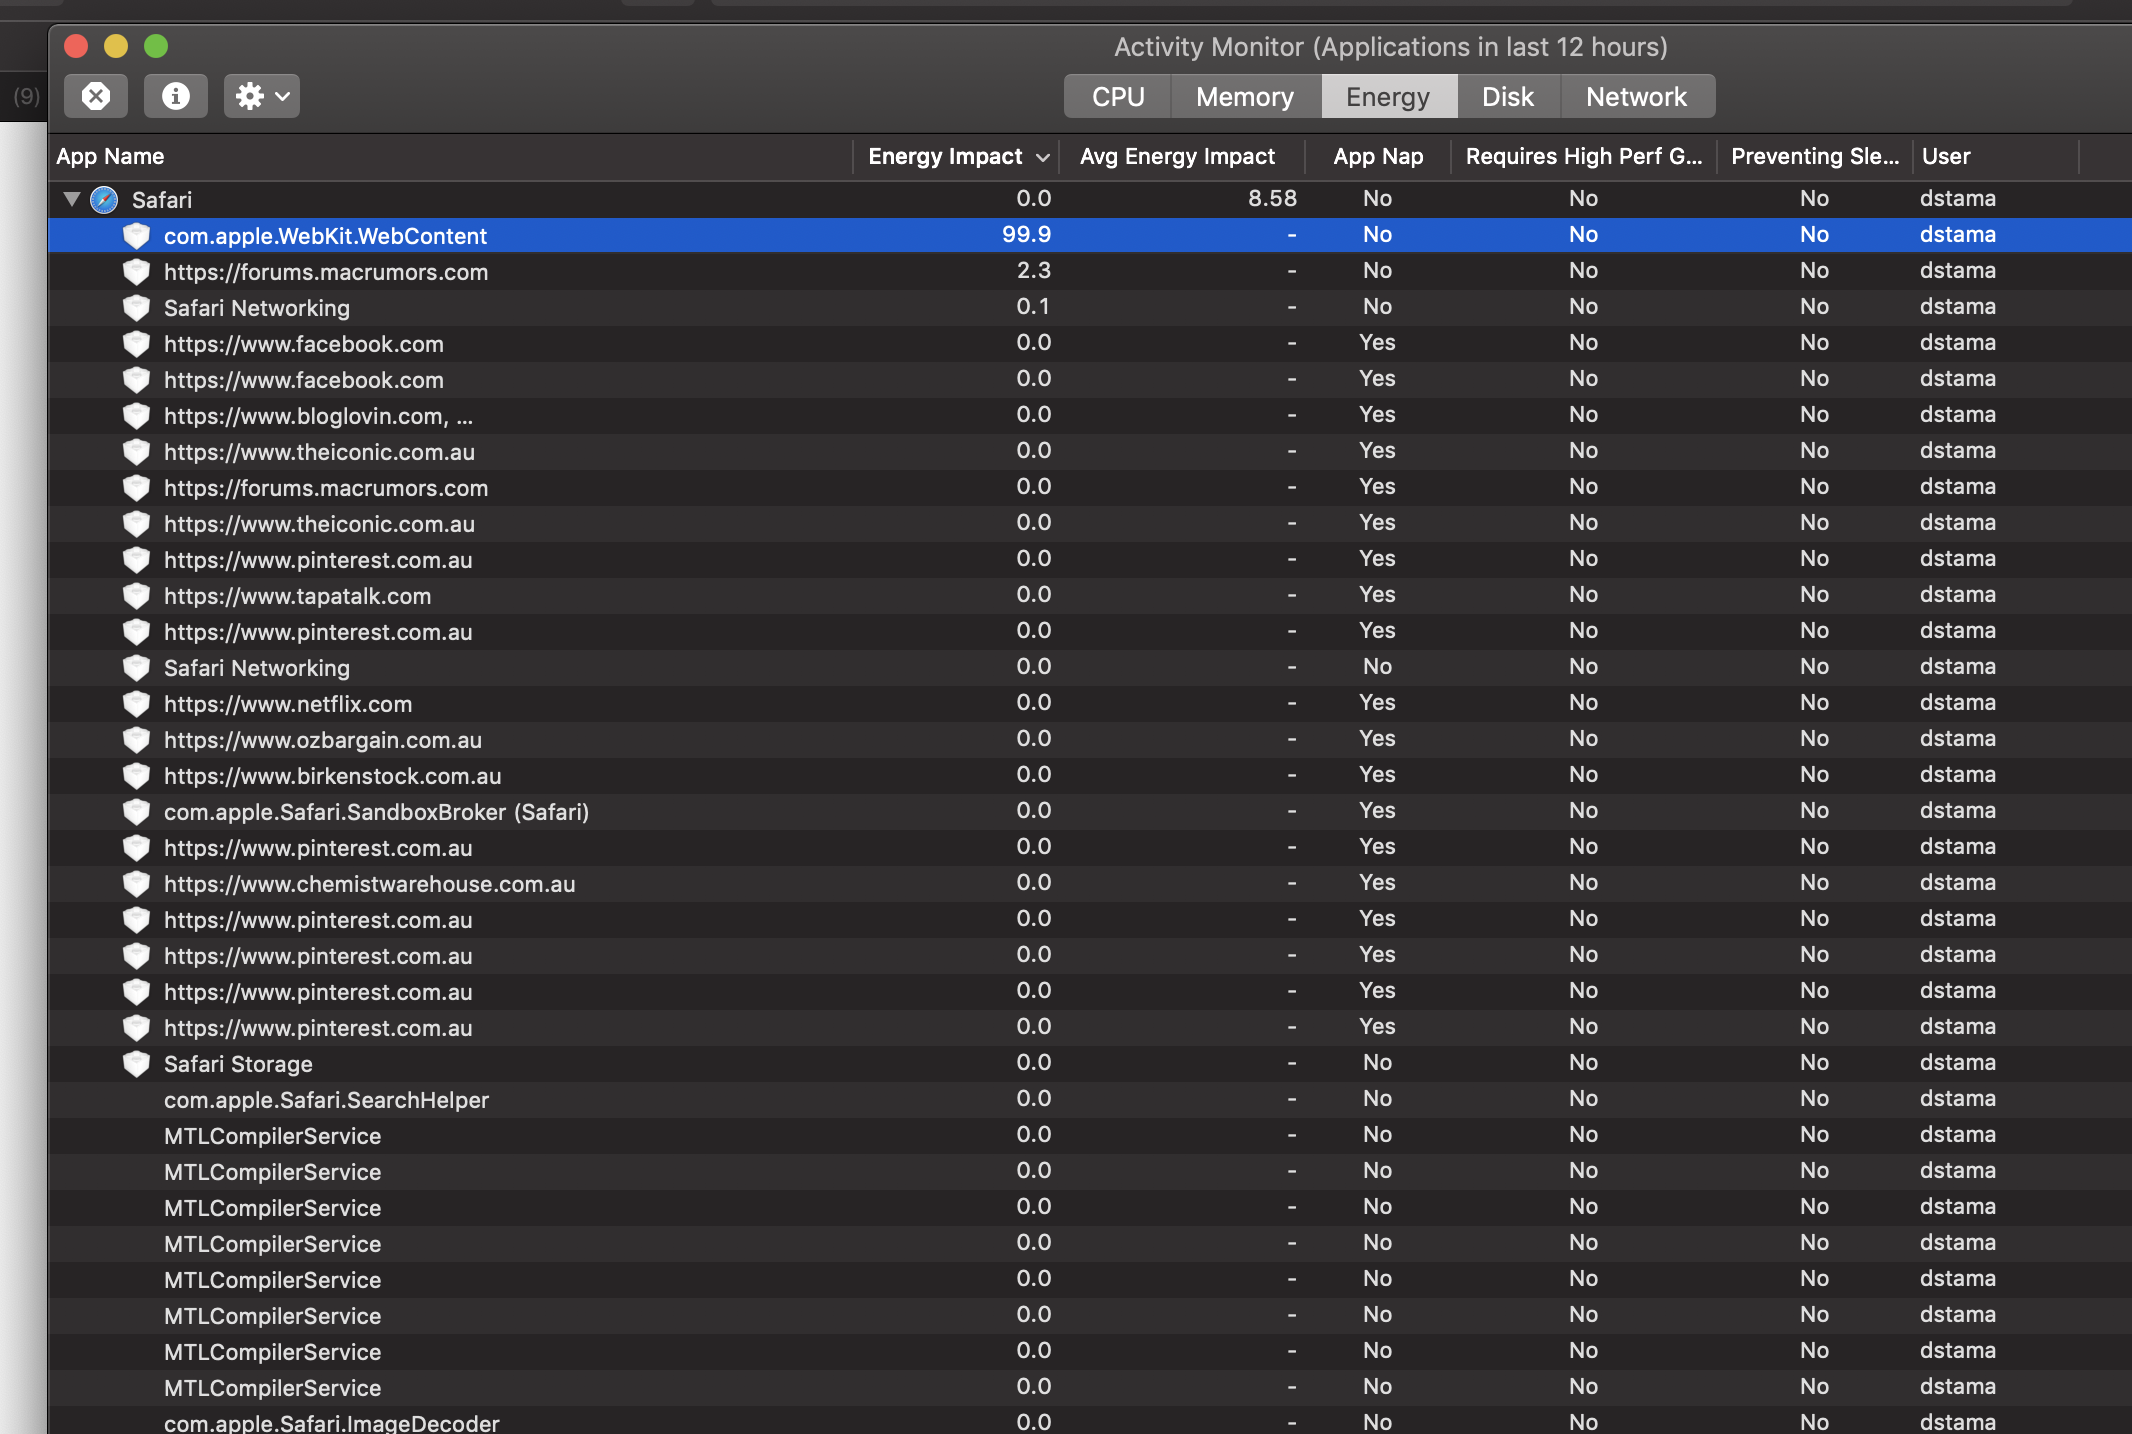
Task: Sort by the User column header
Action: point(1996,157)
